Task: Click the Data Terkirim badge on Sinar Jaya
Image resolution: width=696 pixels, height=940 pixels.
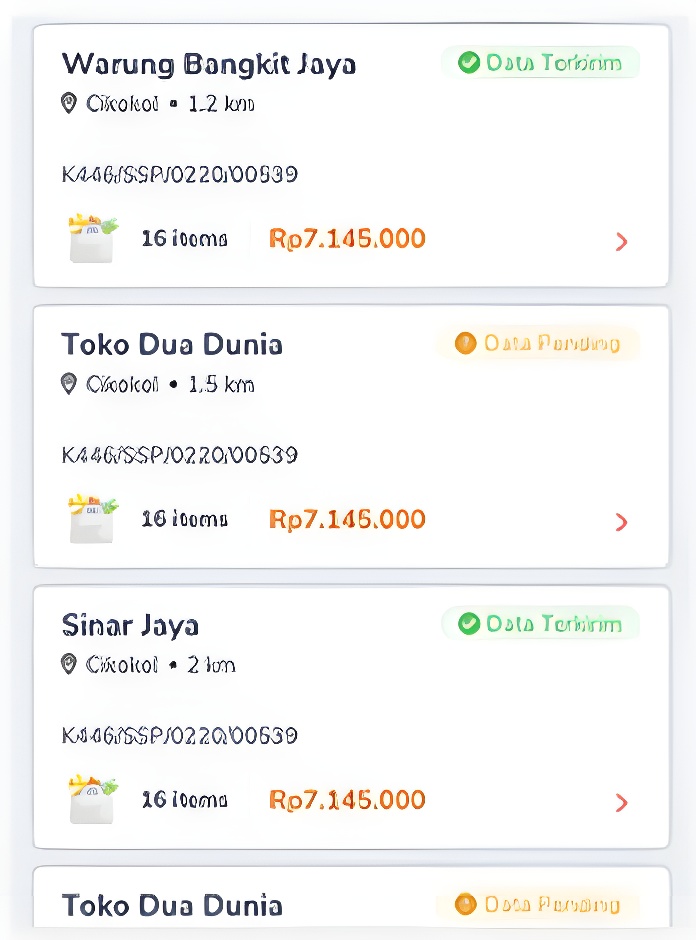Action: 540,624
